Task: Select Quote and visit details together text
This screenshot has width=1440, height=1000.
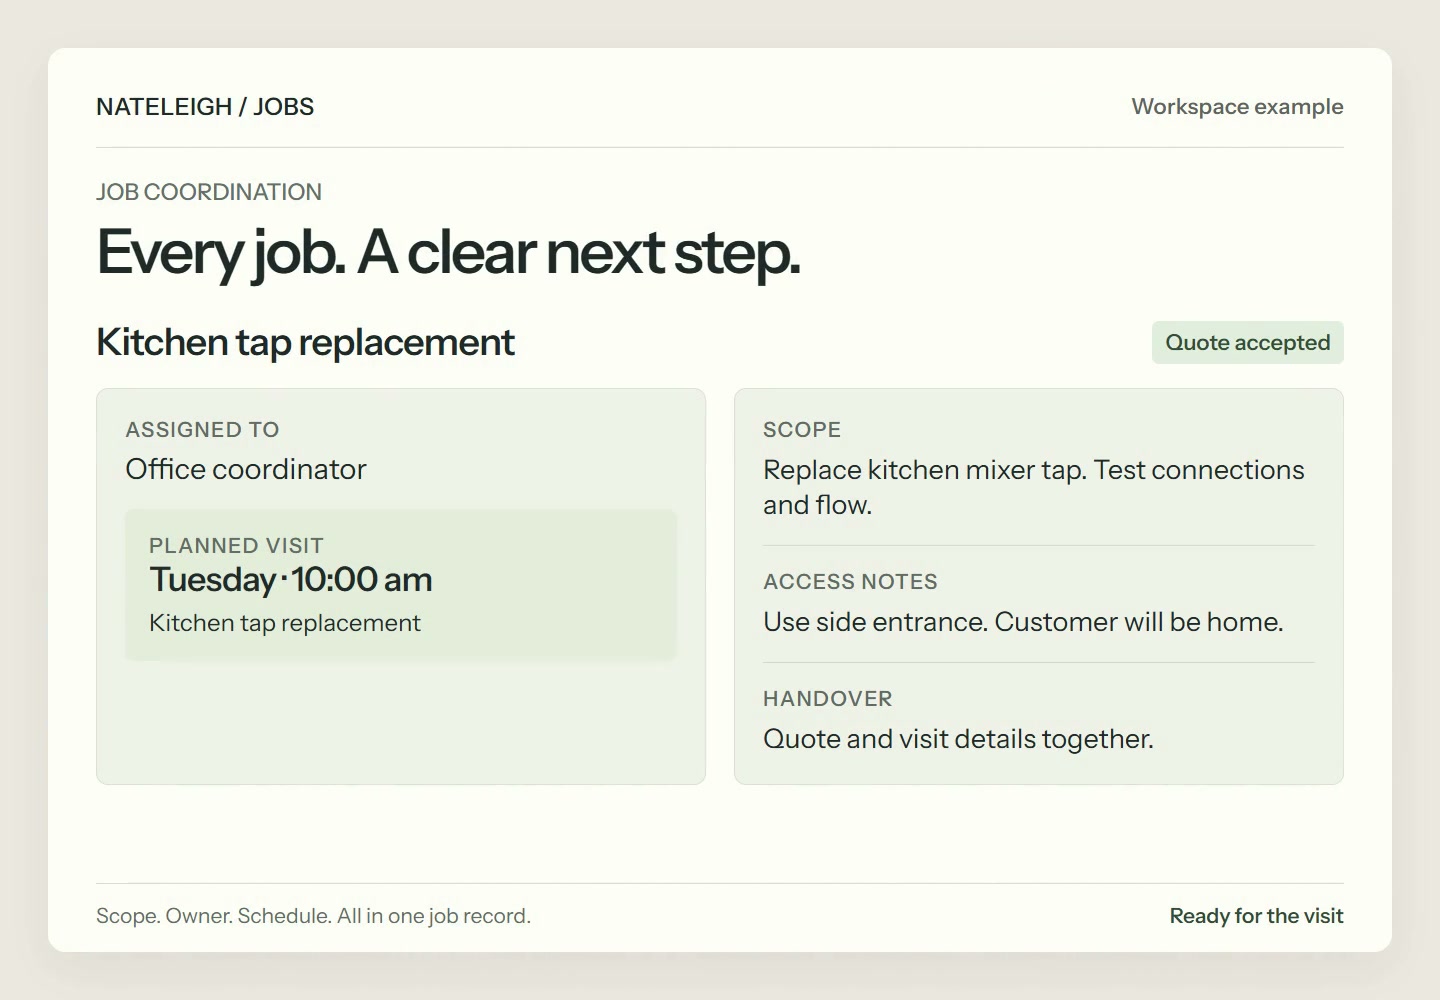Action: coord(958,739)
